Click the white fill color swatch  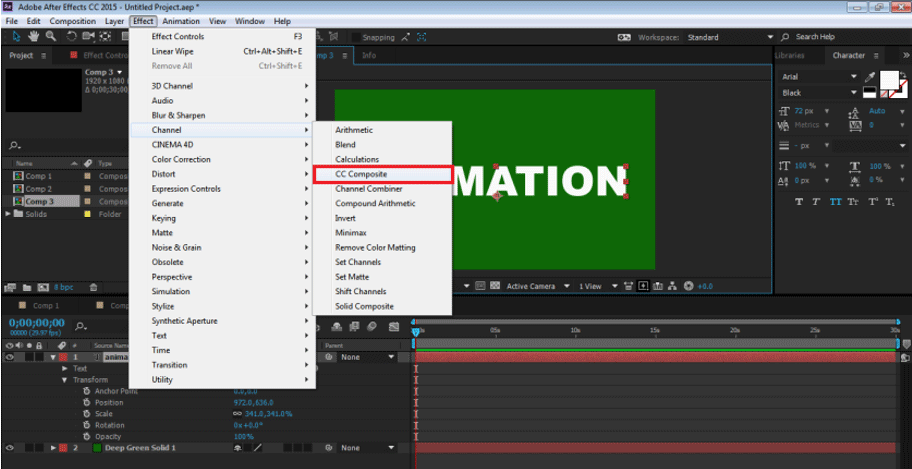coord(889,79)
